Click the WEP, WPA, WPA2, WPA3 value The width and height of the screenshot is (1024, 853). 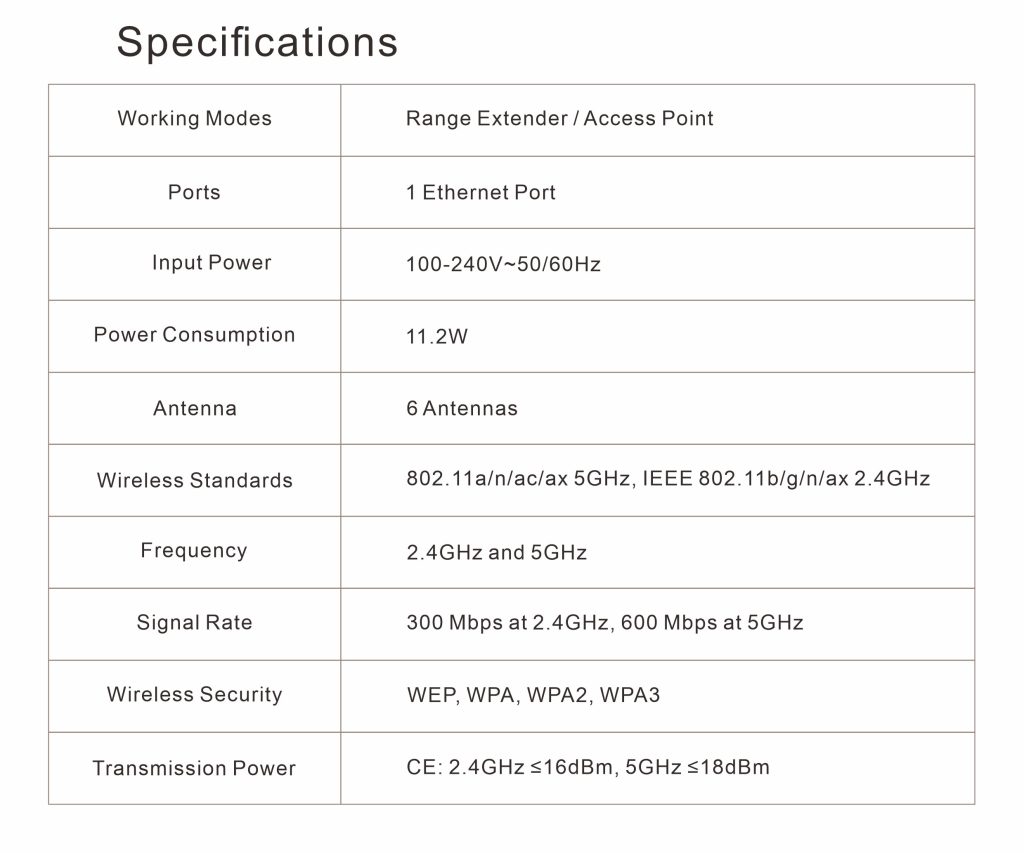[x=534, y=695]
